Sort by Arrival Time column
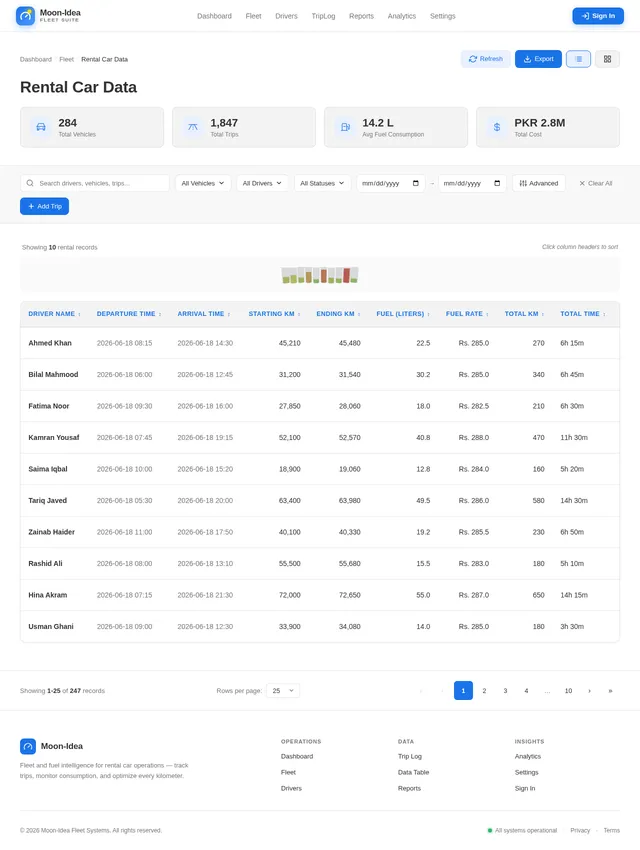This screenshot has width=640, height=850. pyautogui.click(x=204, y=314)
